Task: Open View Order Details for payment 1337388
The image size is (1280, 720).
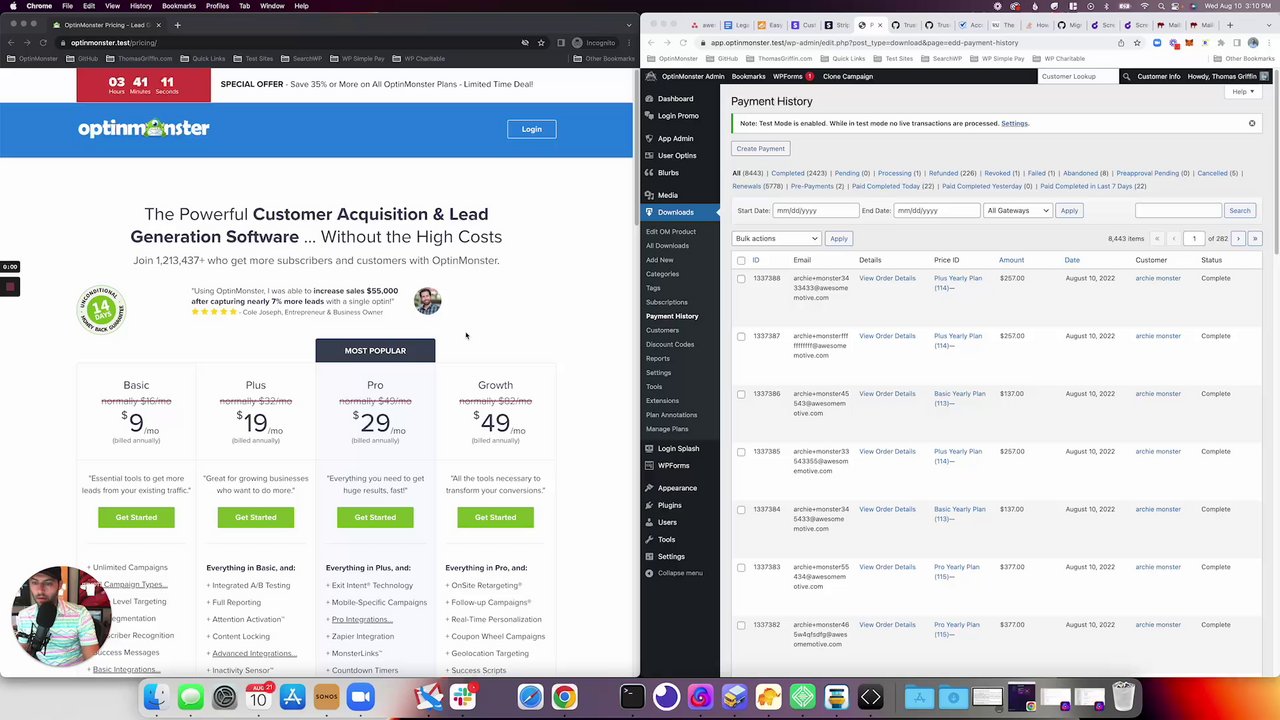Action: click(887, 278)
